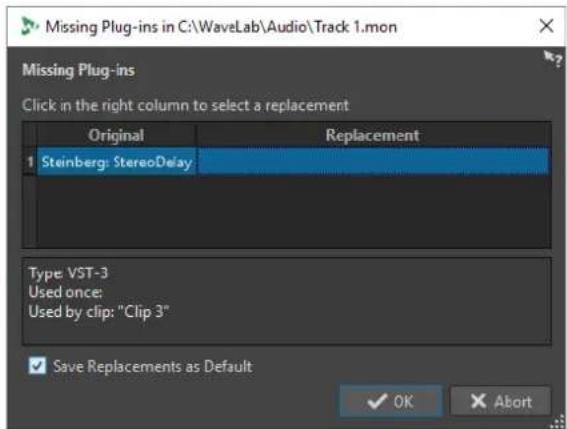The width and height of the screenshot is (567, 429).
Task: Click the dialog title showing Track 1.mon path
Action: coord(221,27)
